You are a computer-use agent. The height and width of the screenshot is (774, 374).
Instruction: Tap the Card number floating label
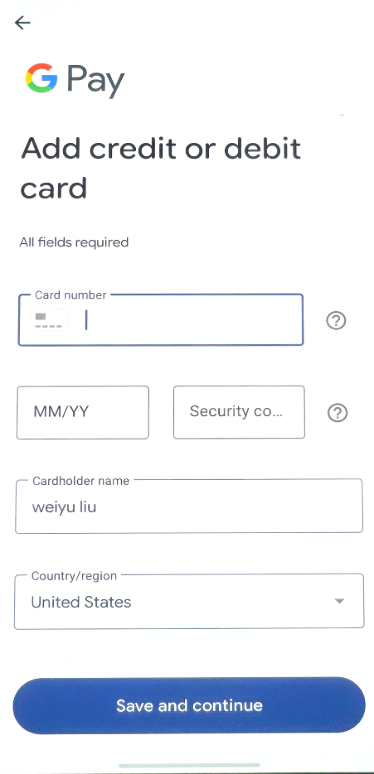click(71, 295)
